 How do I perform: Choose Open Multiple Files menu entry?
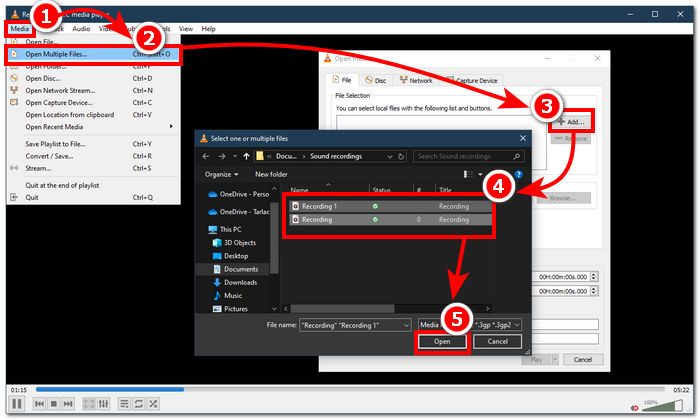(x=94, y=54)
